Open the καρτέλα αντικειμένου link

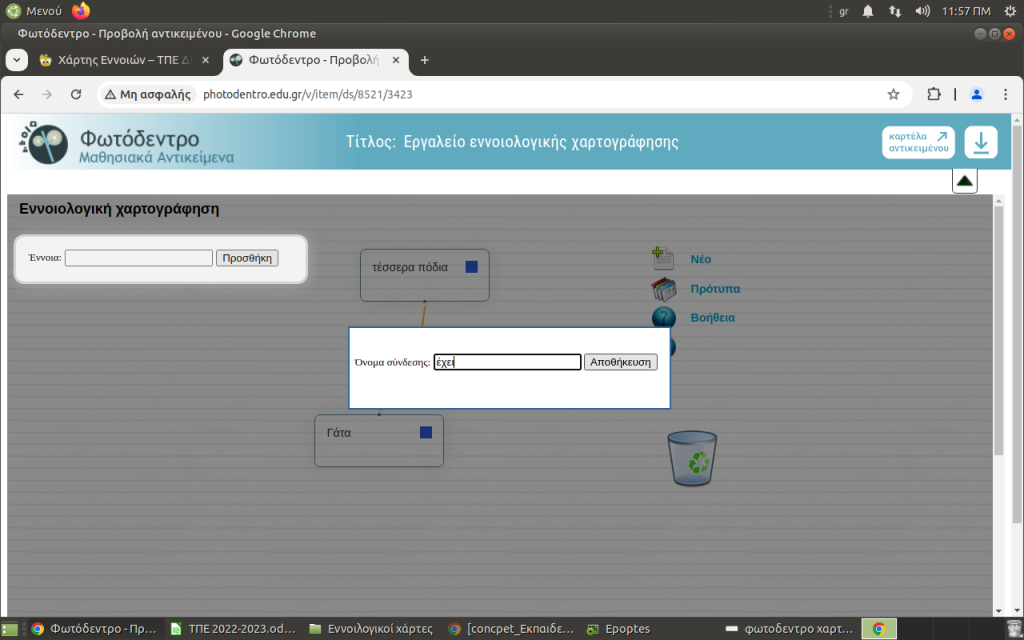click(918, 143)
